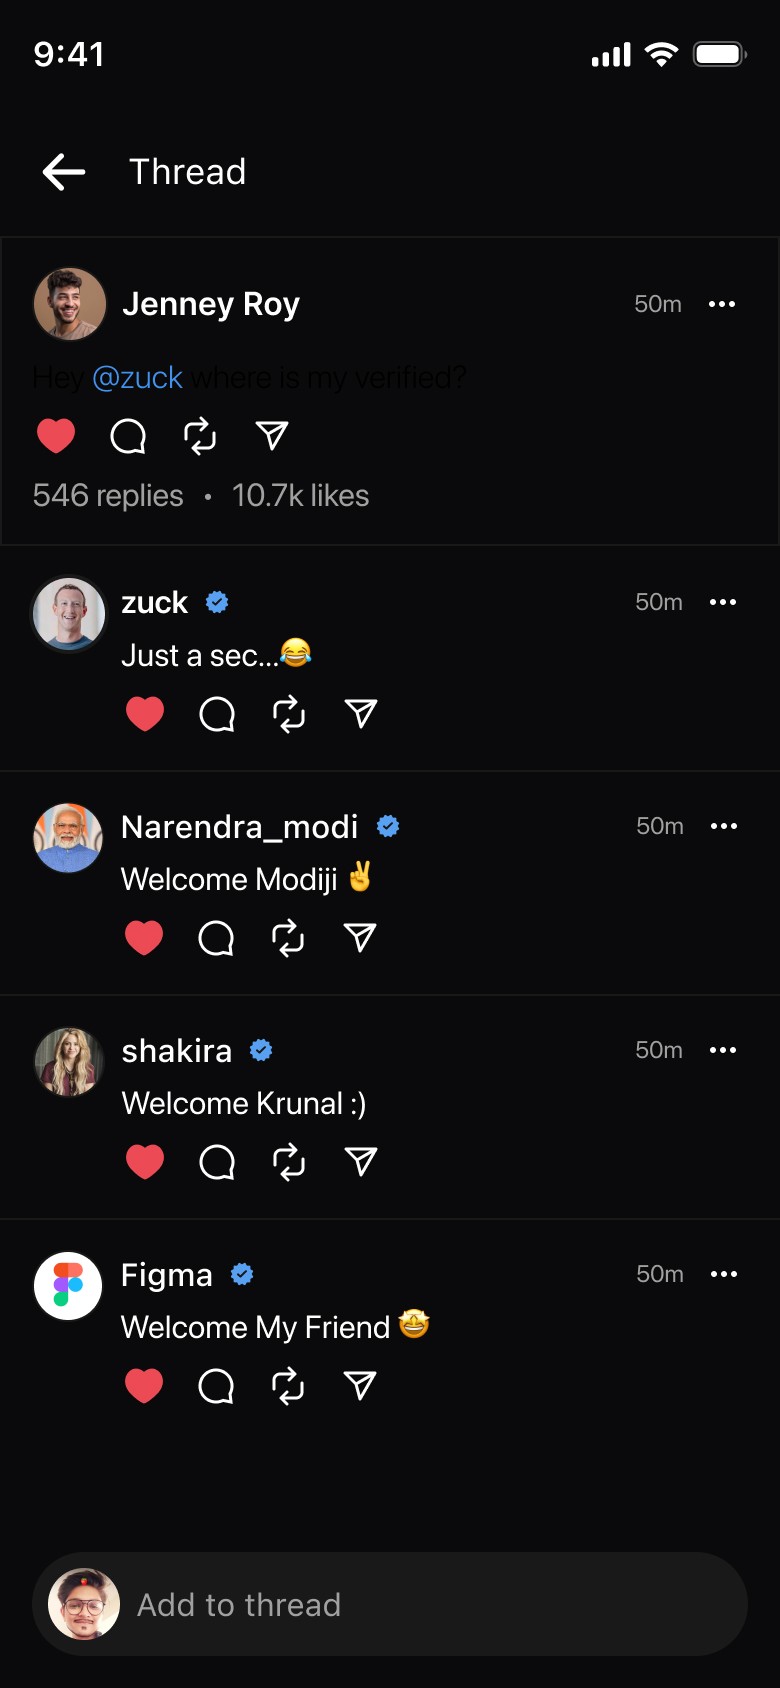Repost Jenney Roy's post

pos(200,436)
